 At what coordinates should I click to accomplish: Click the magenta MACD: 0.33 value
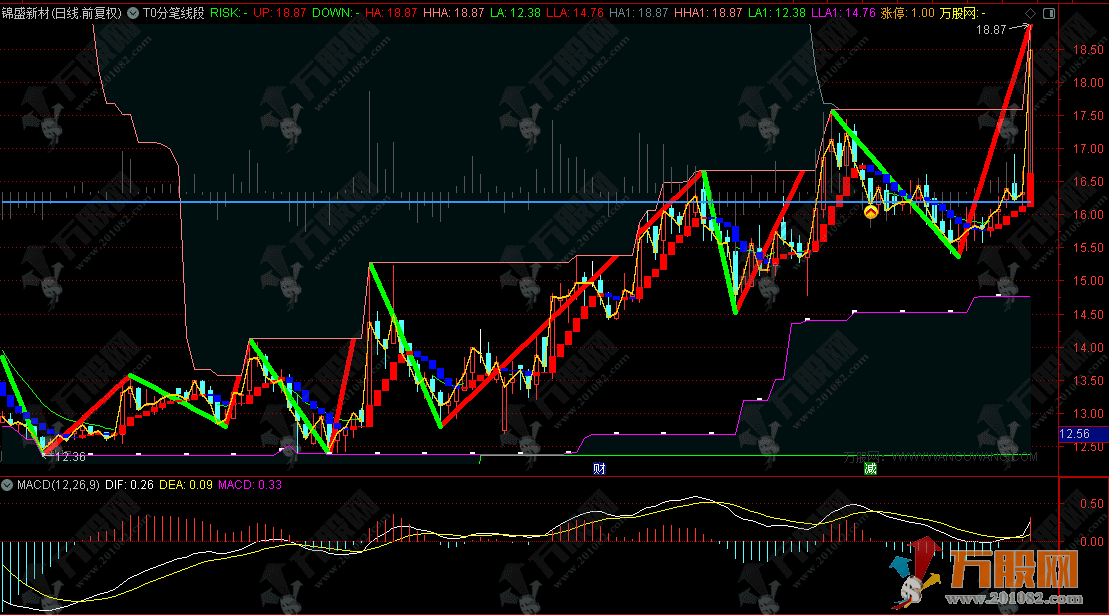pyautogui.click(x=250, y=486)
